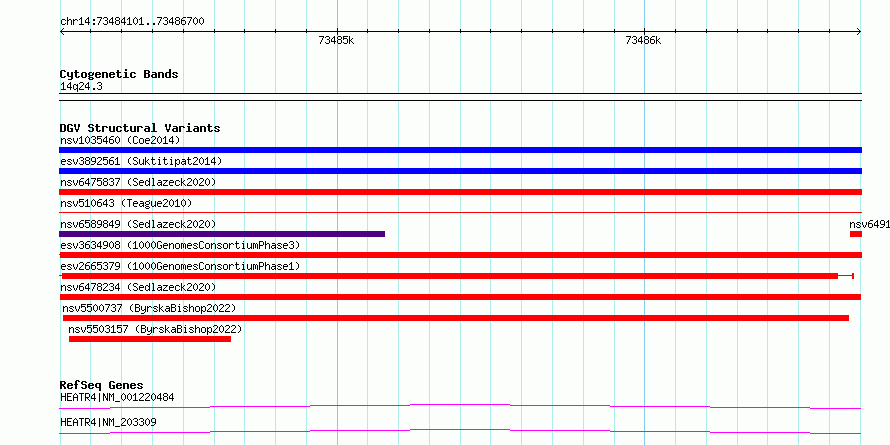Click the HEATR4|NM_203309 label
The height and width of the screenshot is (445, 890).
point(108,422)
